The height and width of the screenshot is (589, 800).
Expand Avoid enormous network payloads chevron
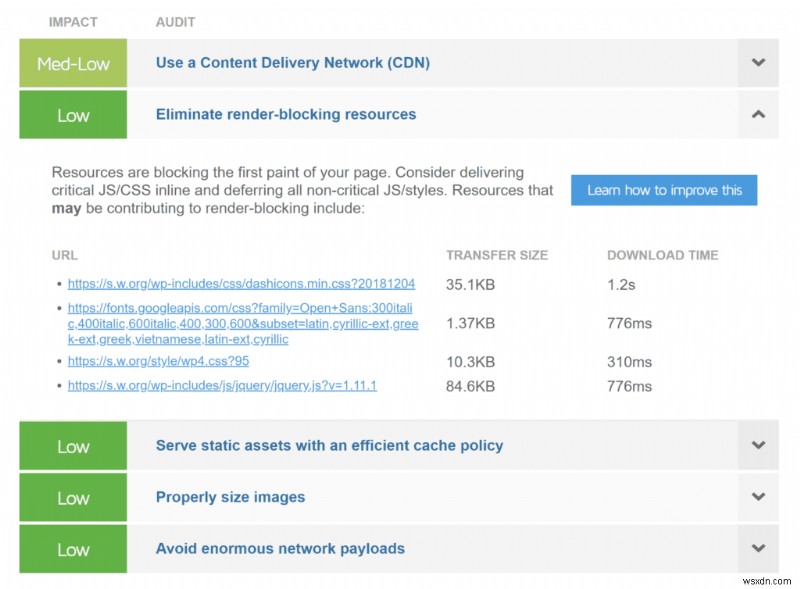758,548
